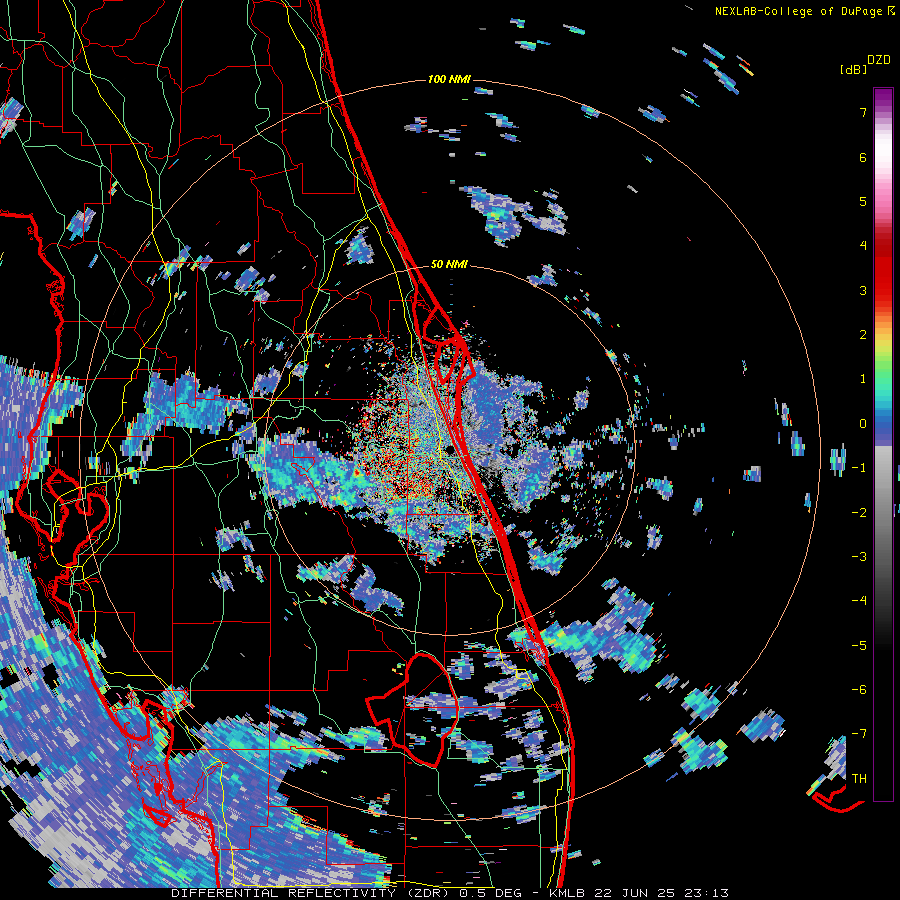This screenshot has height=900, width=900.
Task: Select the -2 dB scale value
Action: (x=859, y=513)
